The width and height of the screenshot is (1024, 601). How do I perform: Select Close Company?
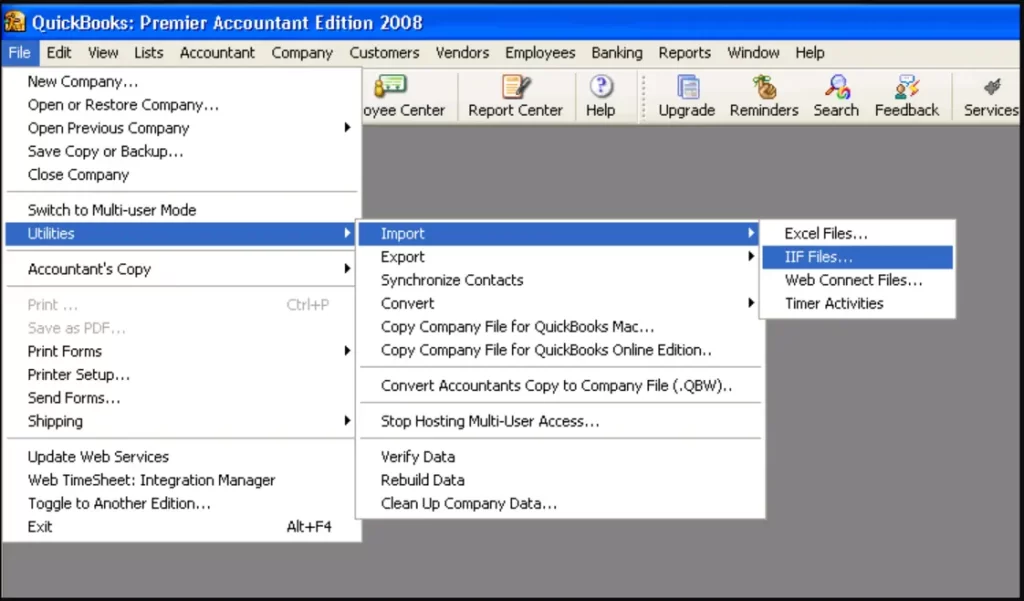(78, 174)
